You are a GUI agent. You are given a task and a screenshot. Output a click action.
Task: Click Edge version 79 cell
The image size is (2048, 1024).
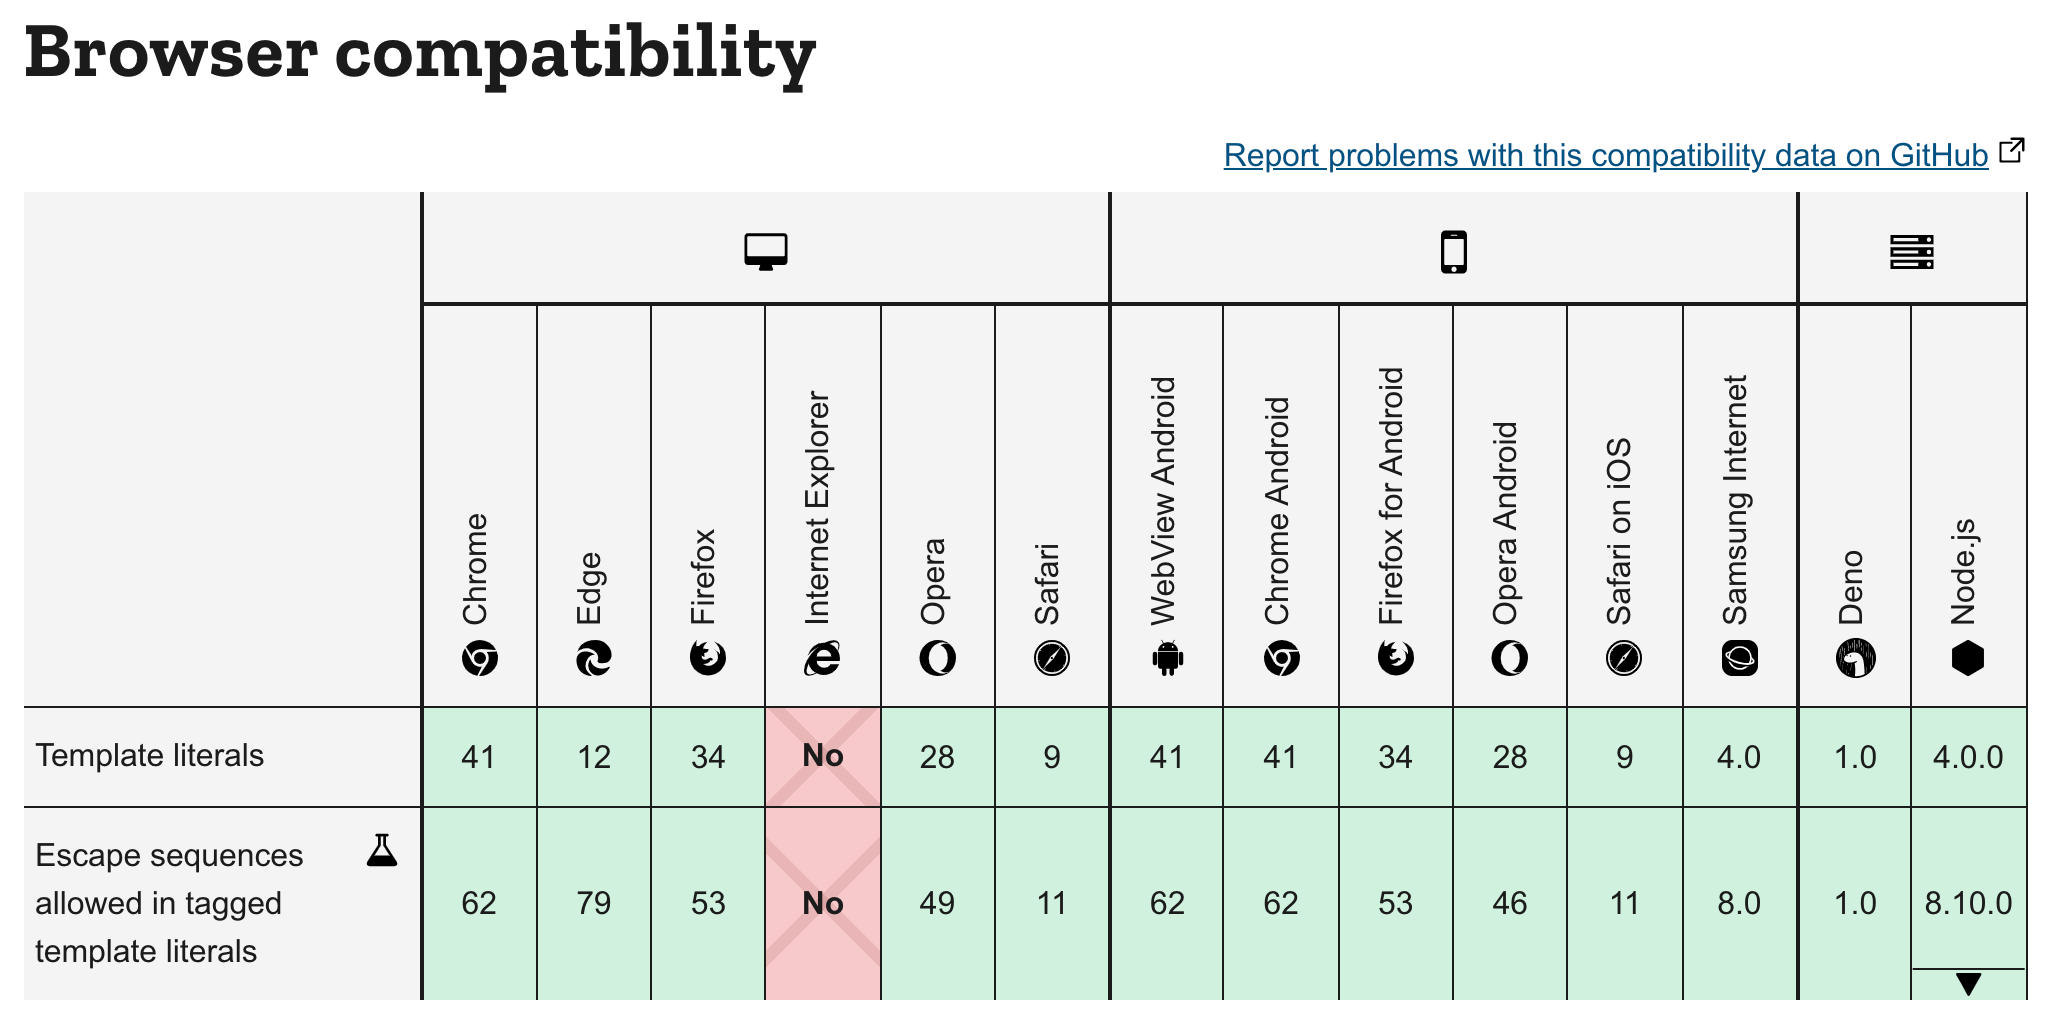pos(594,904)
